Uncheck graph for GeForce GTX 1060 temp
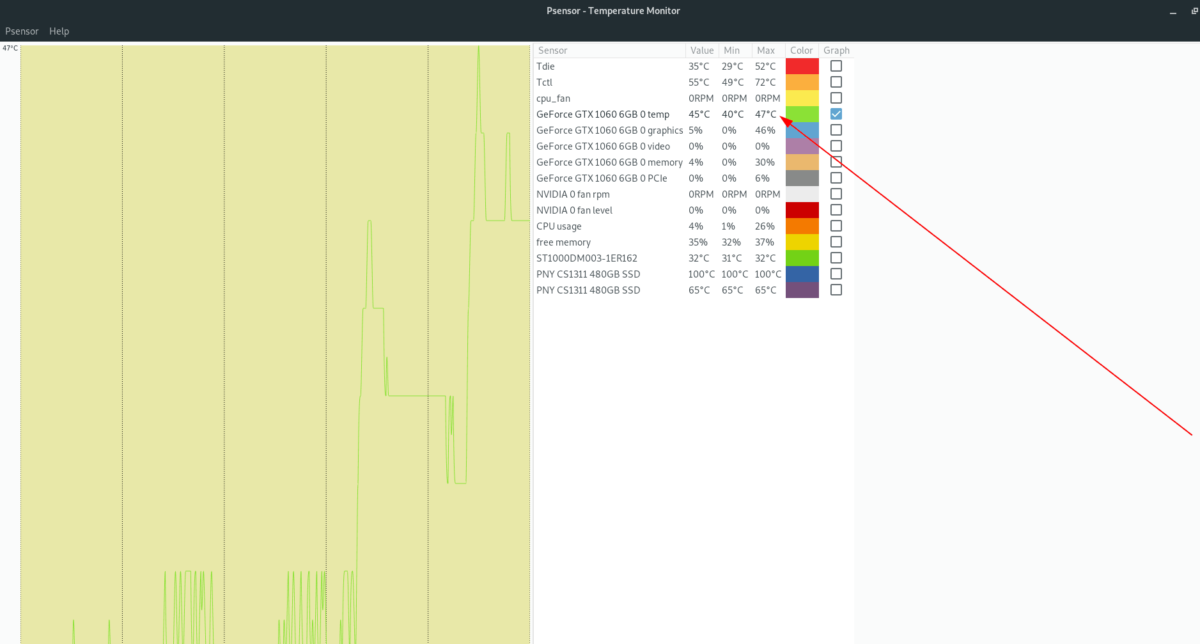Viewport: 1200px width, 644px height. (836, 114)
